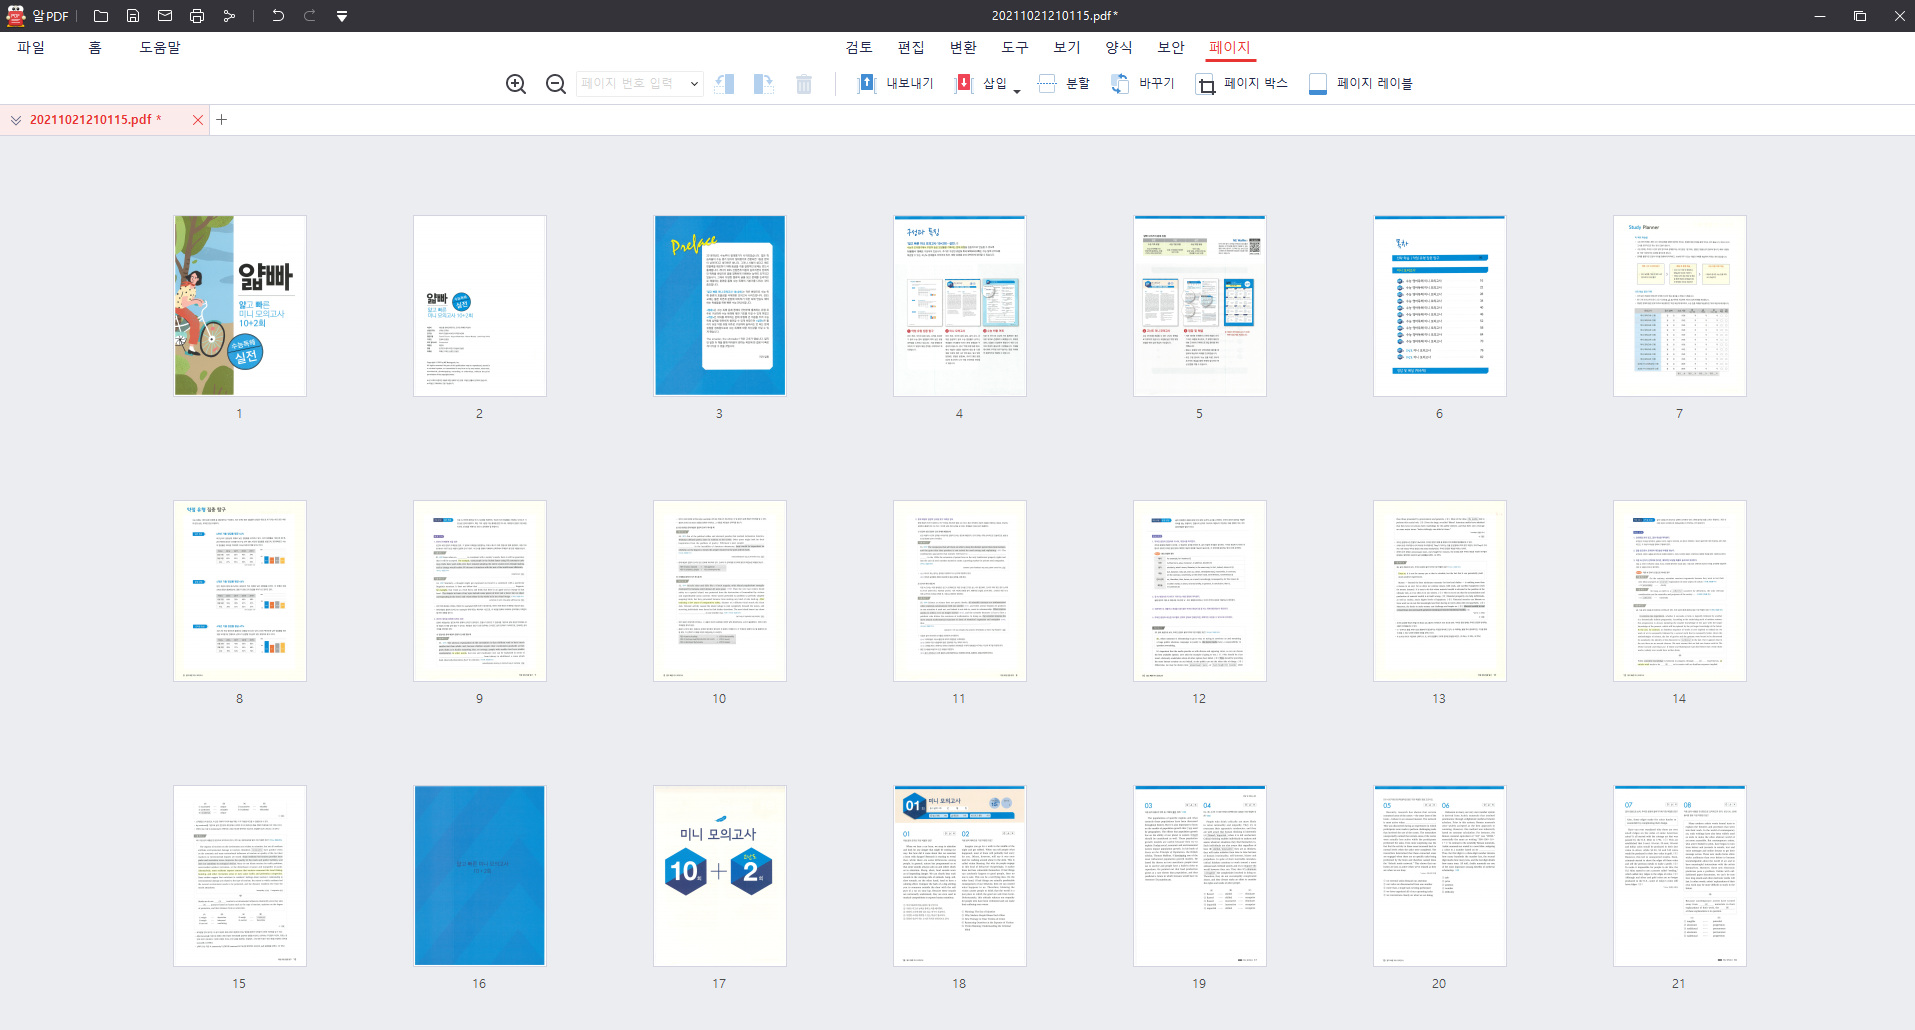Switch to the 양식 tab

[x=1119, y=47]
